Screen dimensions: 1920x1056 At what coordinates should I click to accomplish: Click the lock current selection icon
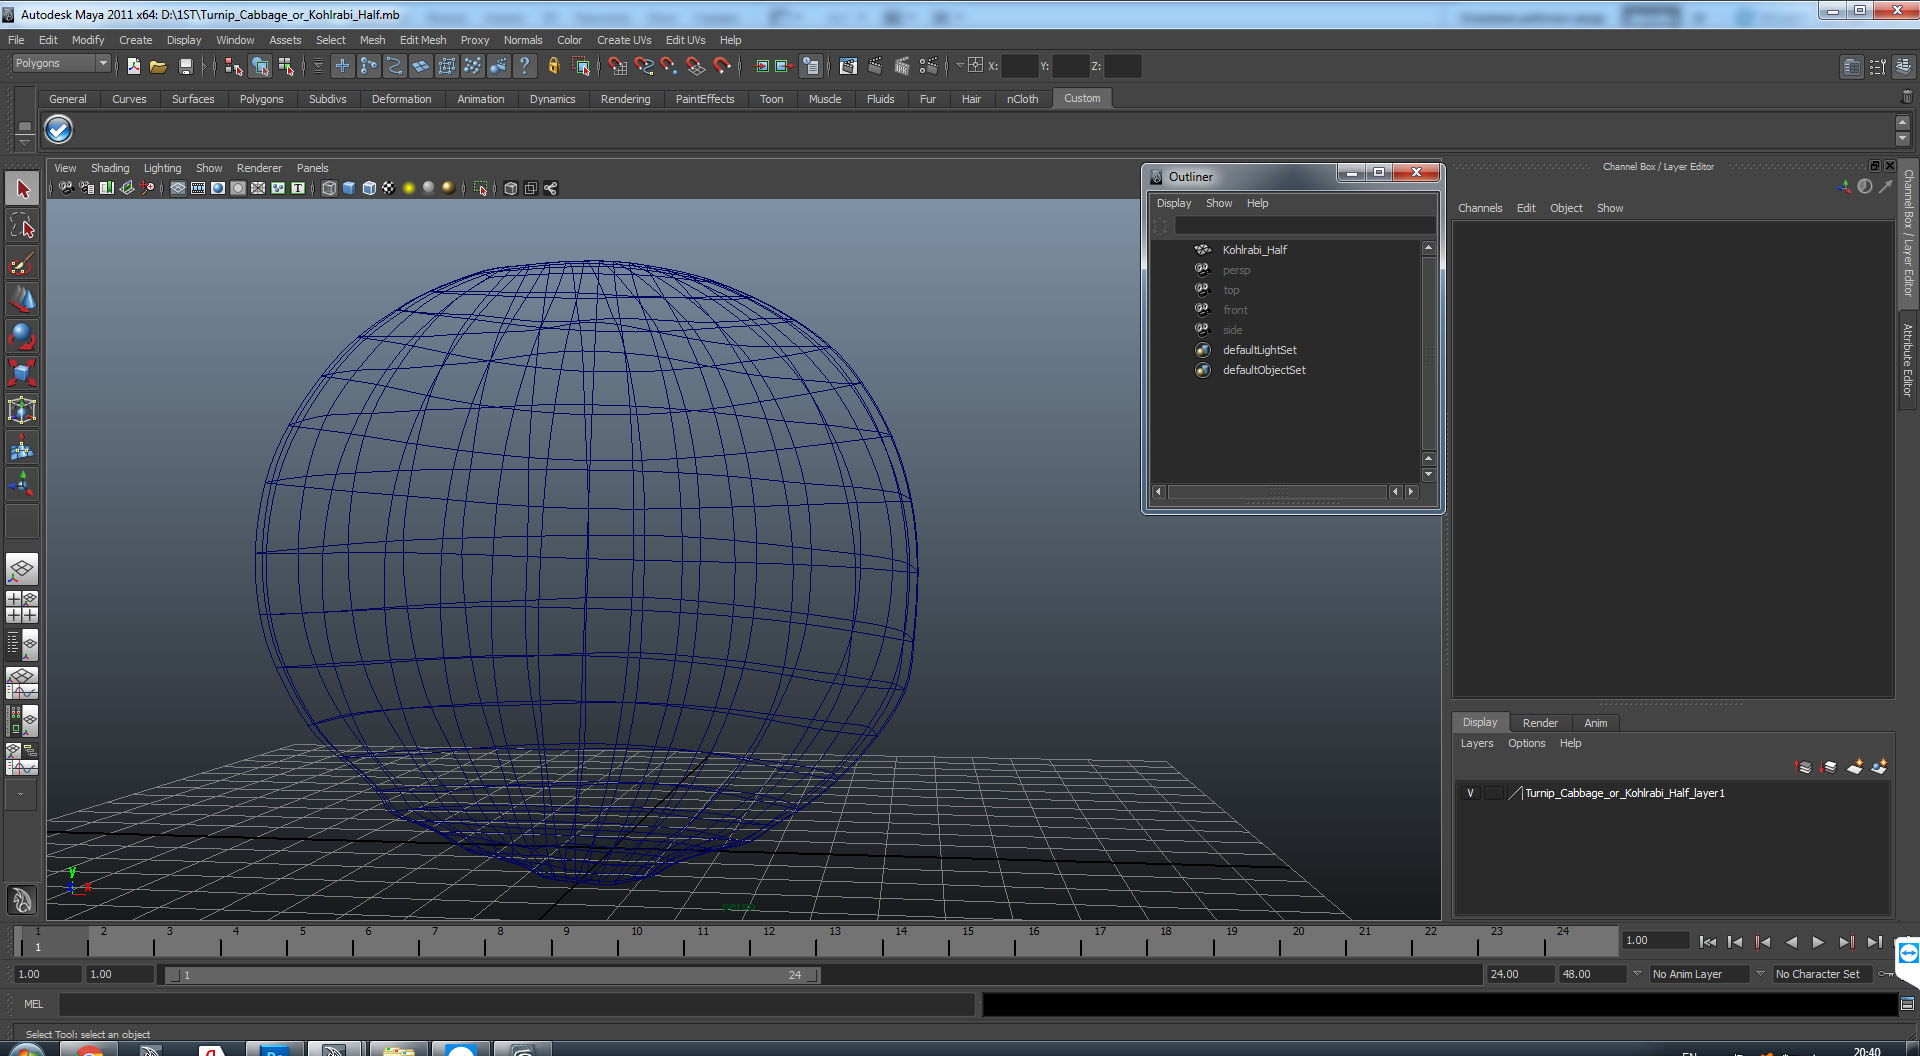pos(553,66)
